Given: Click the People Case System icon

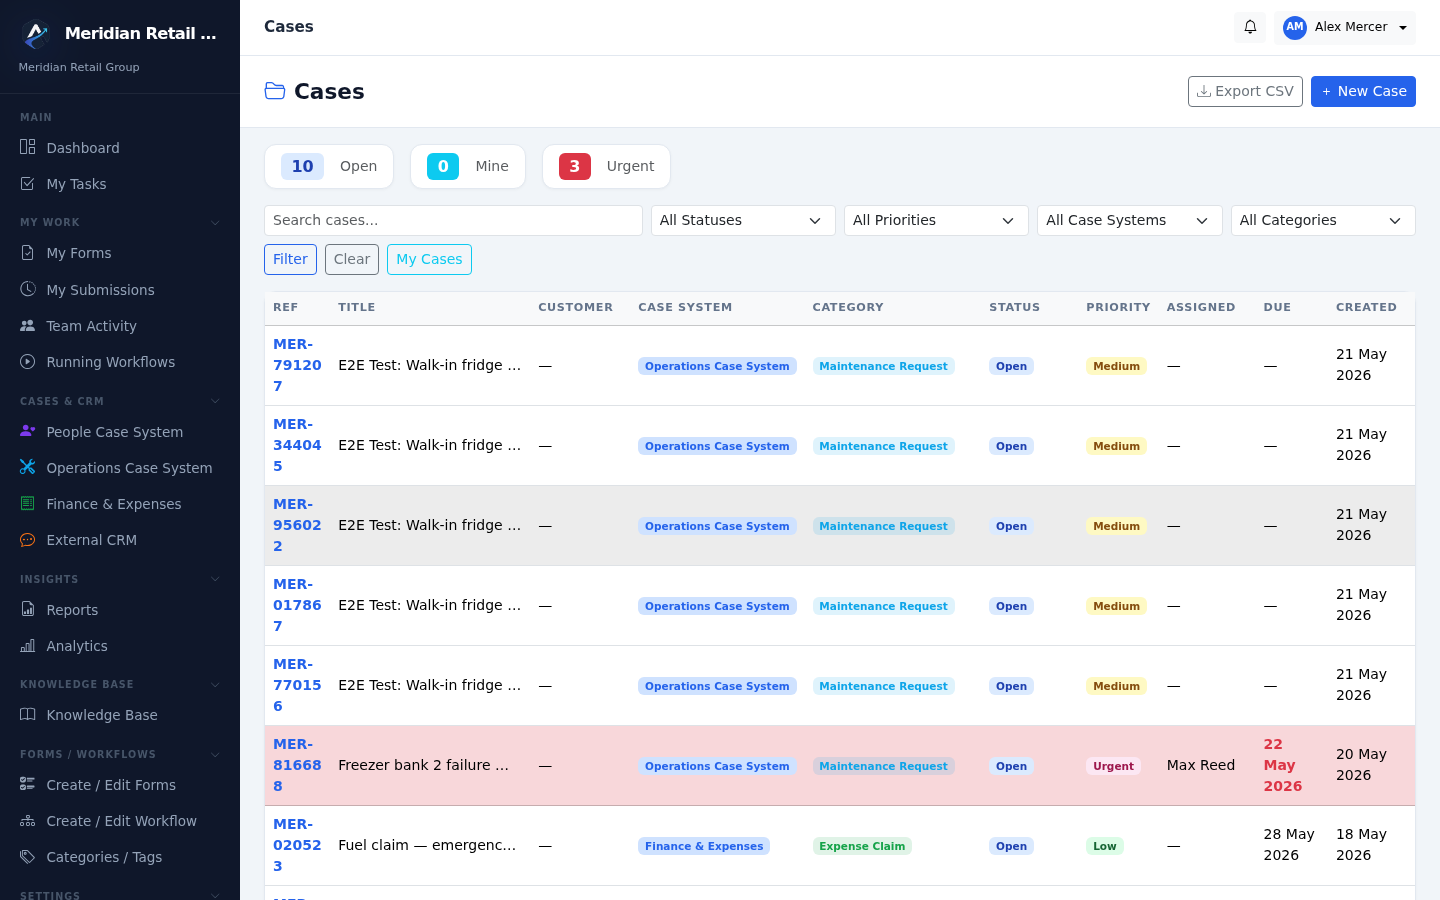Looking at the screenshot, I should click(28, 431).
